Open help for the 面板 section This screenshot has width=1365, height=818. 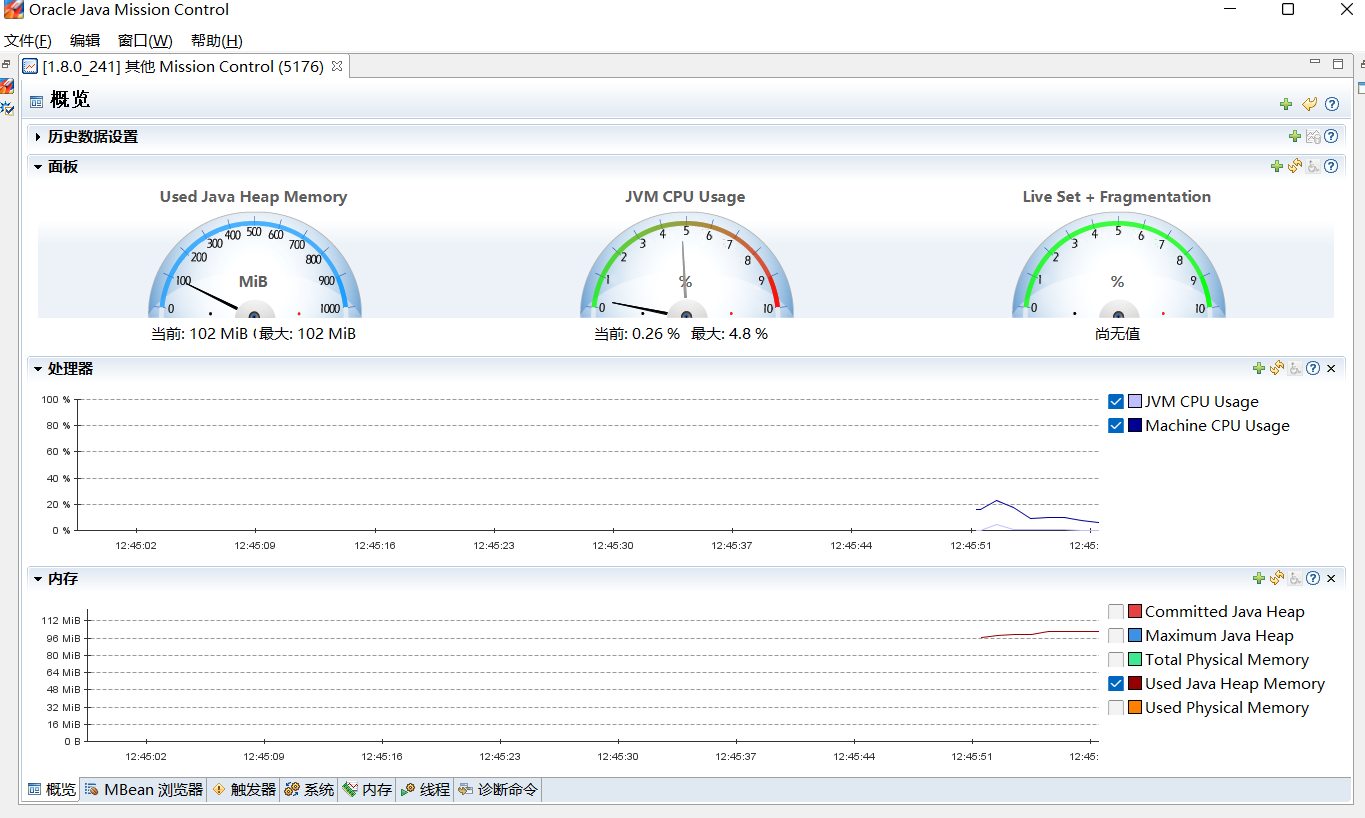1331,167
